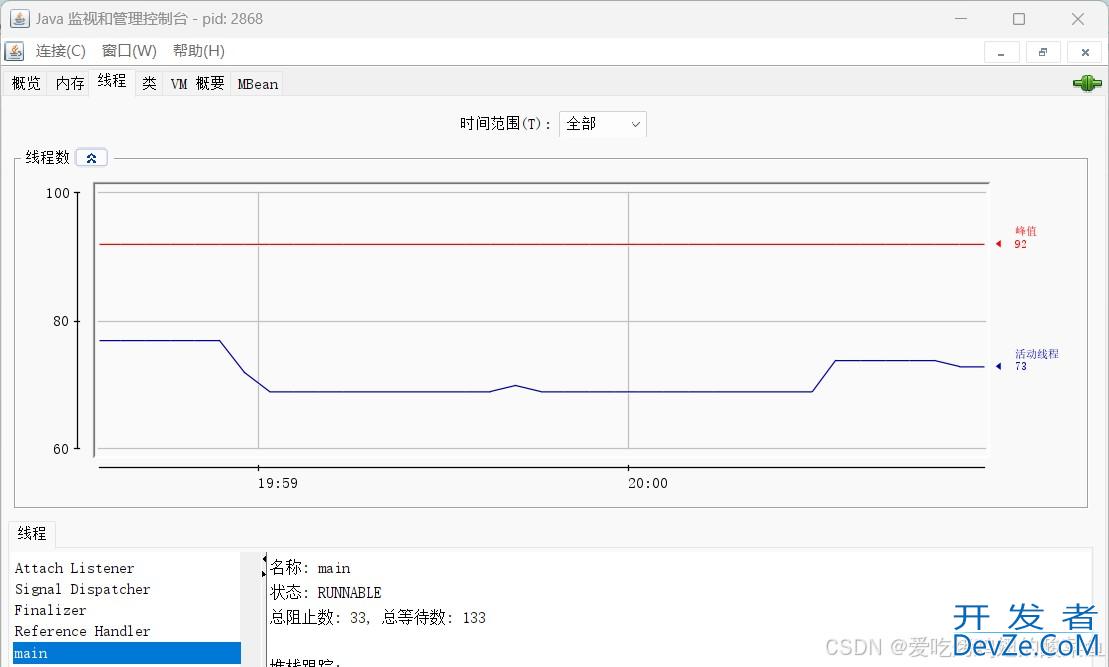The width and height of the screenshot is (1109, 667).
Task: Click the red 峰值 92 legend marker
Action: 998,244
